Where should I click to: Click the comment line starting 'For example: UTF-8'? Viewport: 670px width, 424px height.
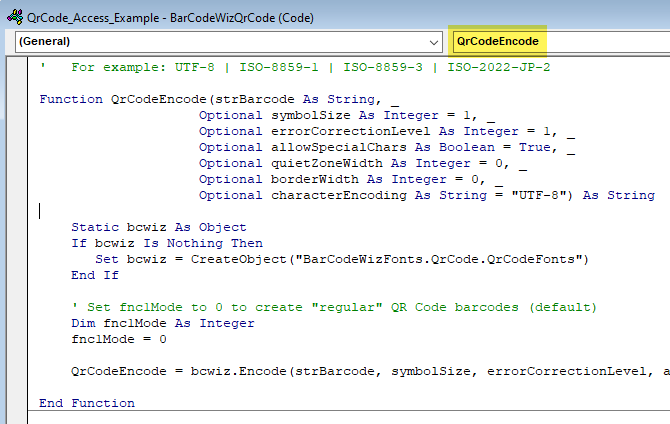295,68
